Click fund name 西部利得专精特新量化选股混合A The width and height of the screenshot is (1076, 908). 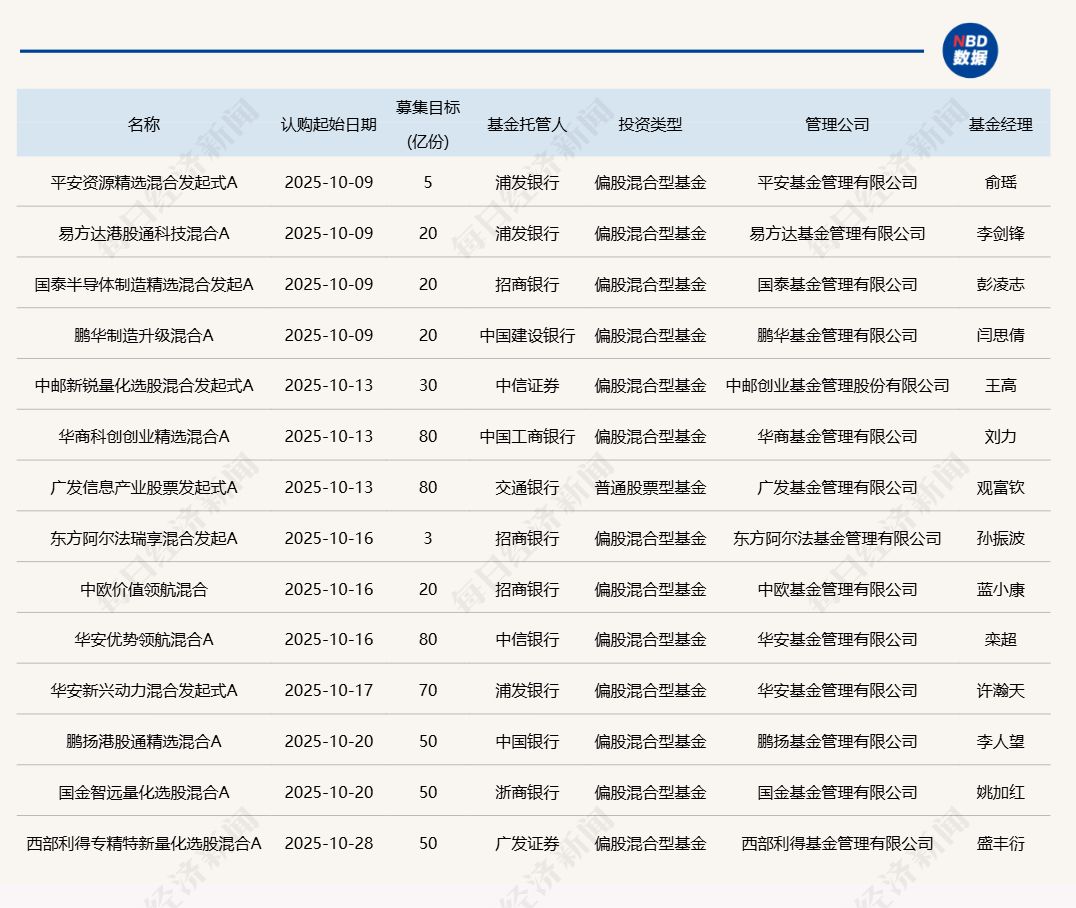(x=144, y=844)
